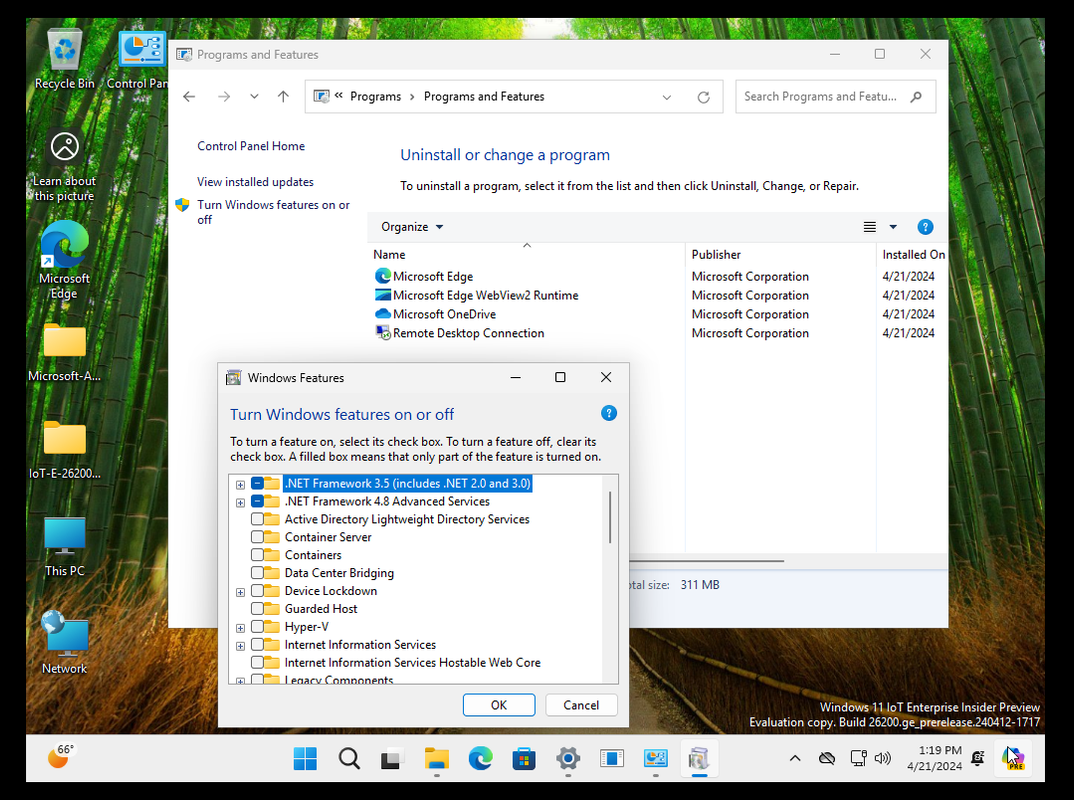1074x800 pixels.
Task: Open recent locations dropdown next to Forward
Action: pyautogui.click(x=254, y=97)
